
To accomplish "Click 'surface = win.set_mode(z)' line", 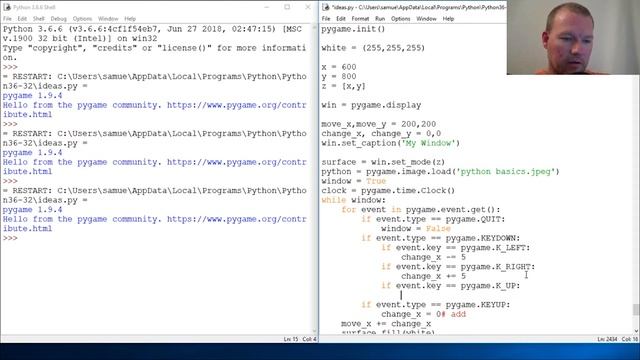I will point(383,162).
